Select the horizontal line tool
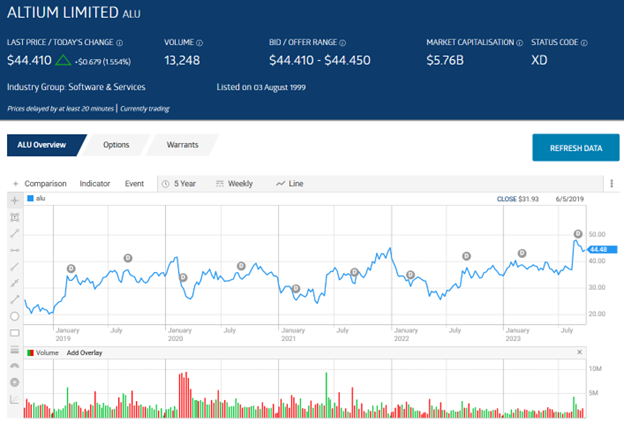The image size is (624, 424). (15, 250)
